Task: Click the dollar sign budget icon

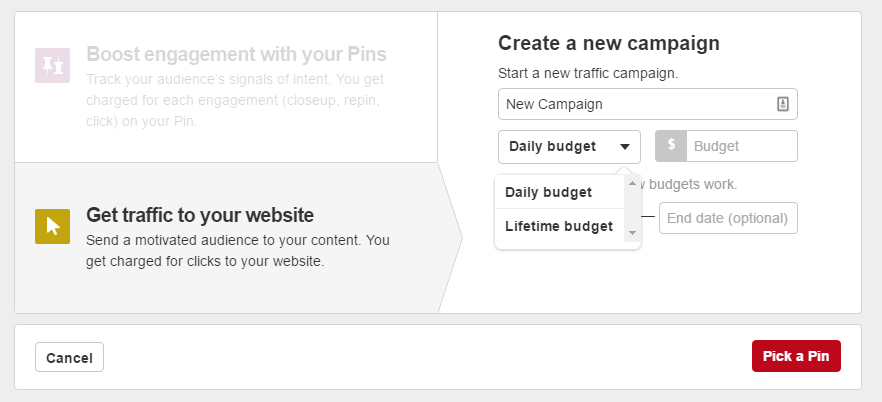Action: click(671, 146)
